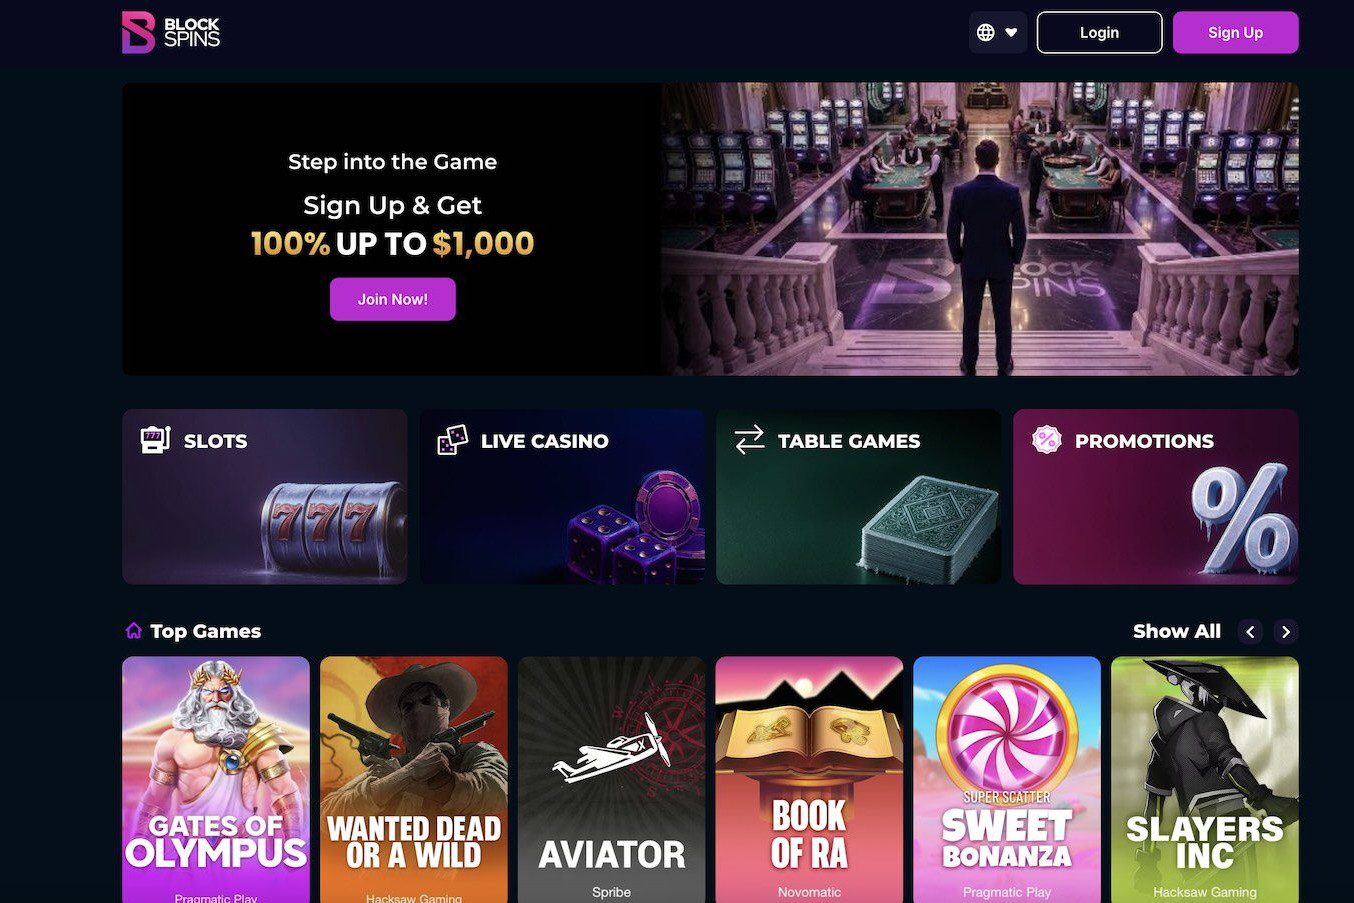The image size is (1354, 903).
Task: Expand the language dropdown arrow
Action: [1012, 32]
